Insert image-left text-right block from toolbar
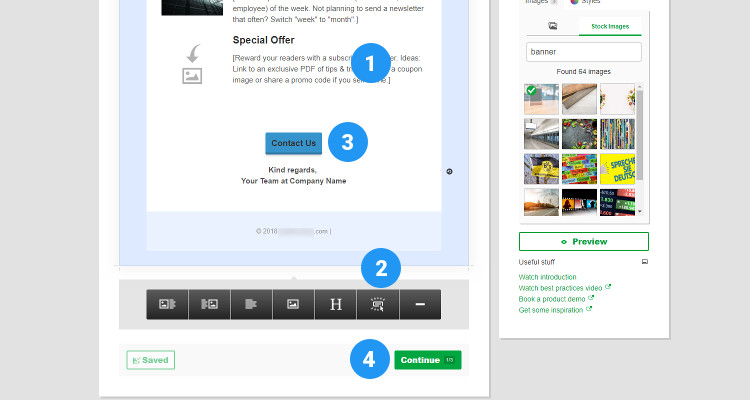 [167, 304]
